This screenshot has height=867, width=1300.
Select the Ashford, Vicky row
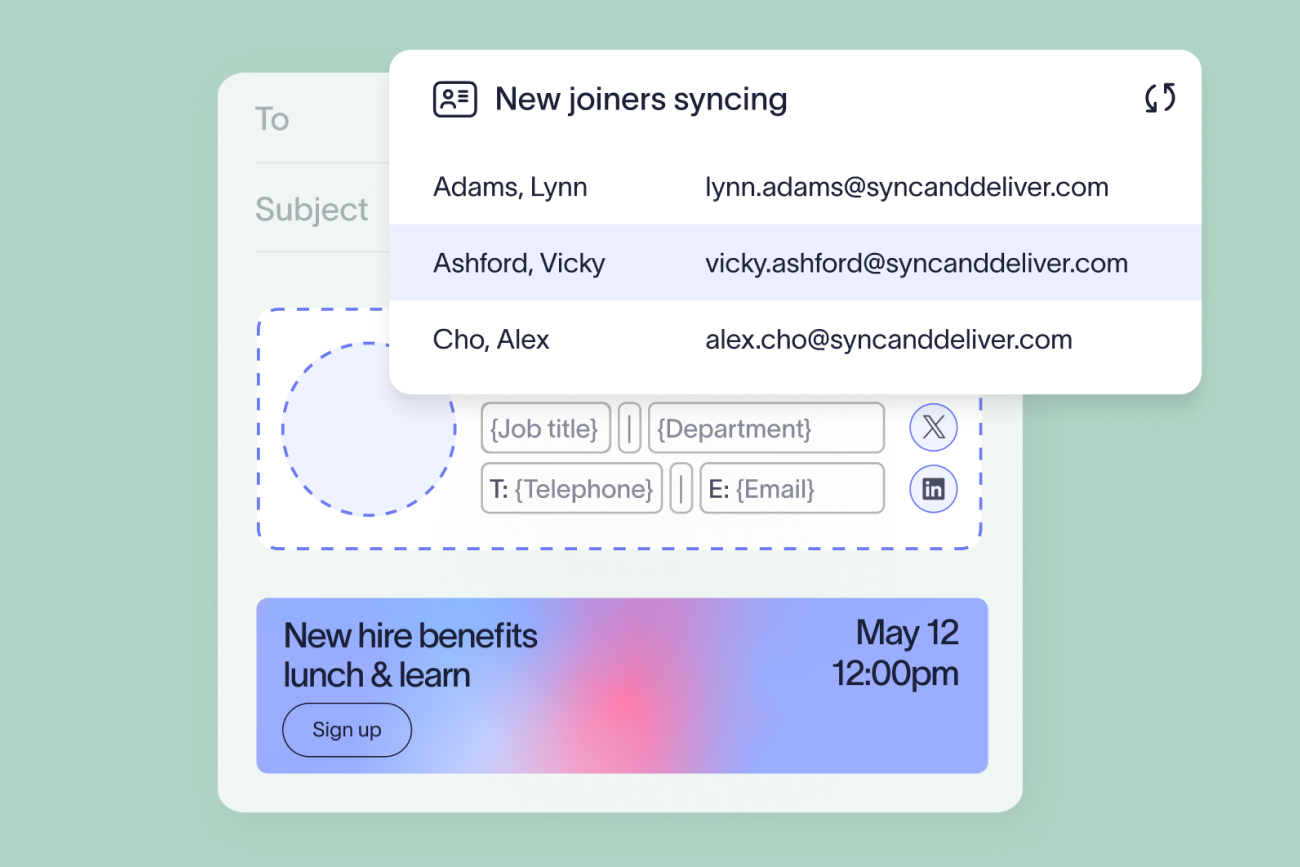click(x=795, y=263)
